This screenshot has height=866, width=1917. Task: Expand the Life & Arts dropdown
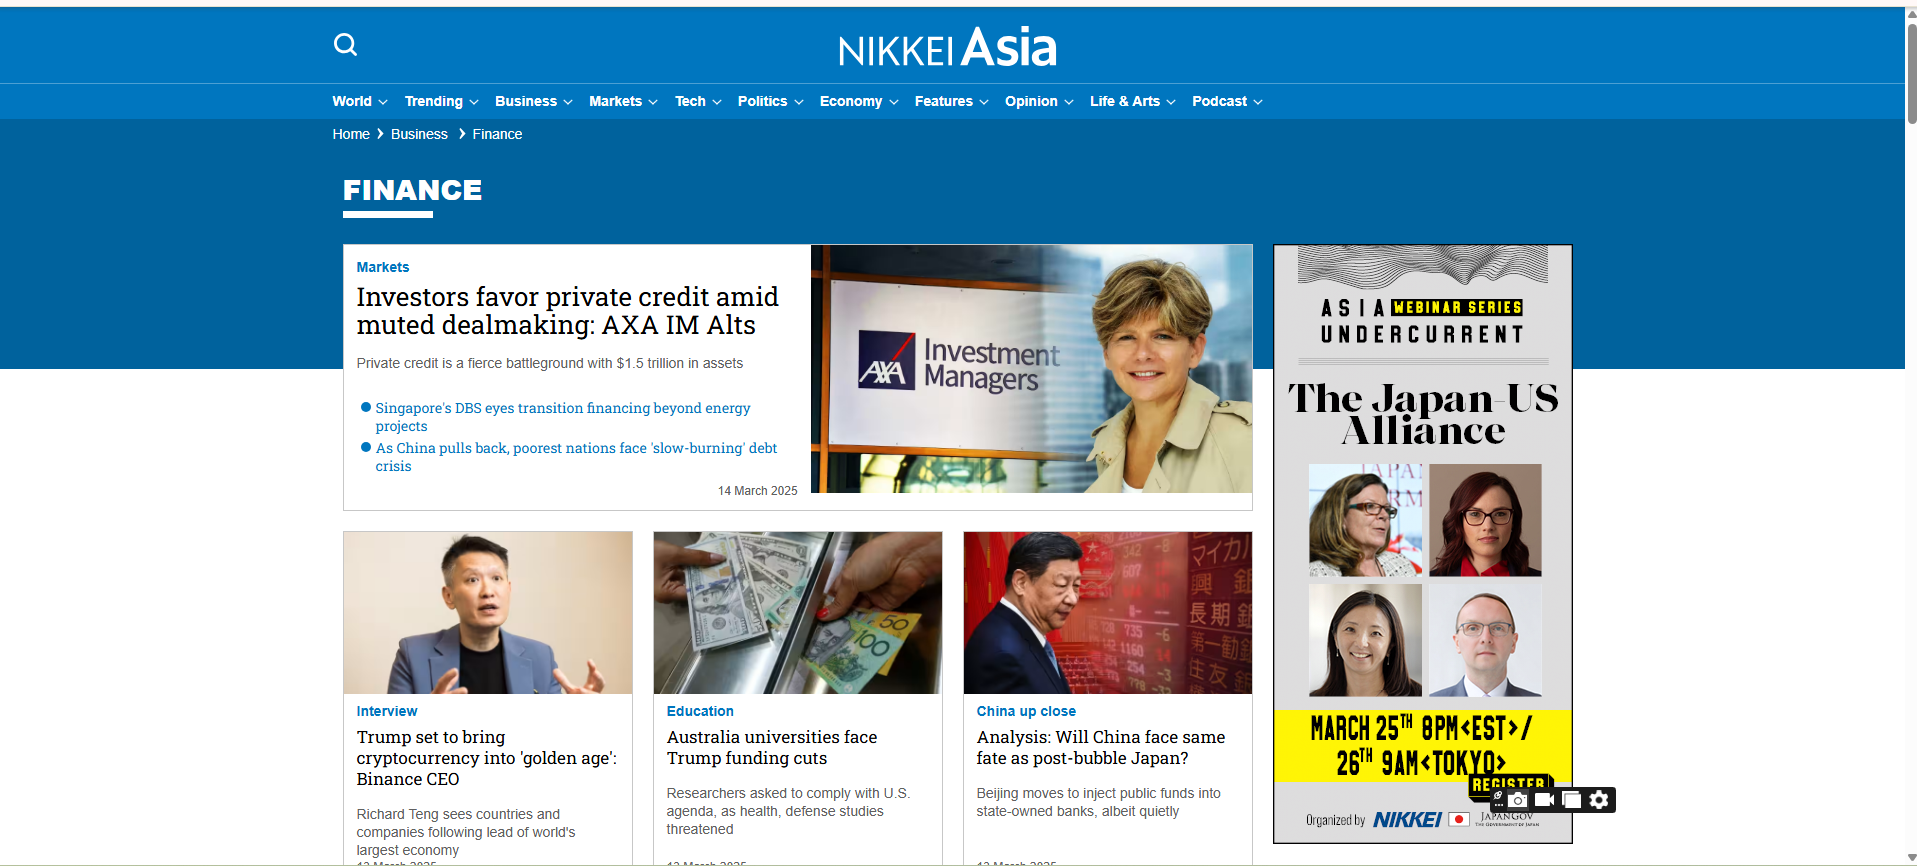pos(1132,101)
